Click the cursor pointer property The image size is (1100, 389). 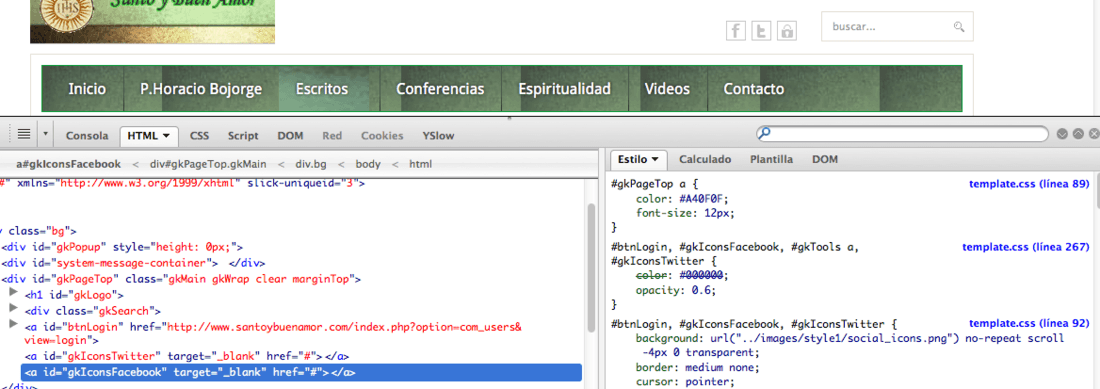[685, 382]
